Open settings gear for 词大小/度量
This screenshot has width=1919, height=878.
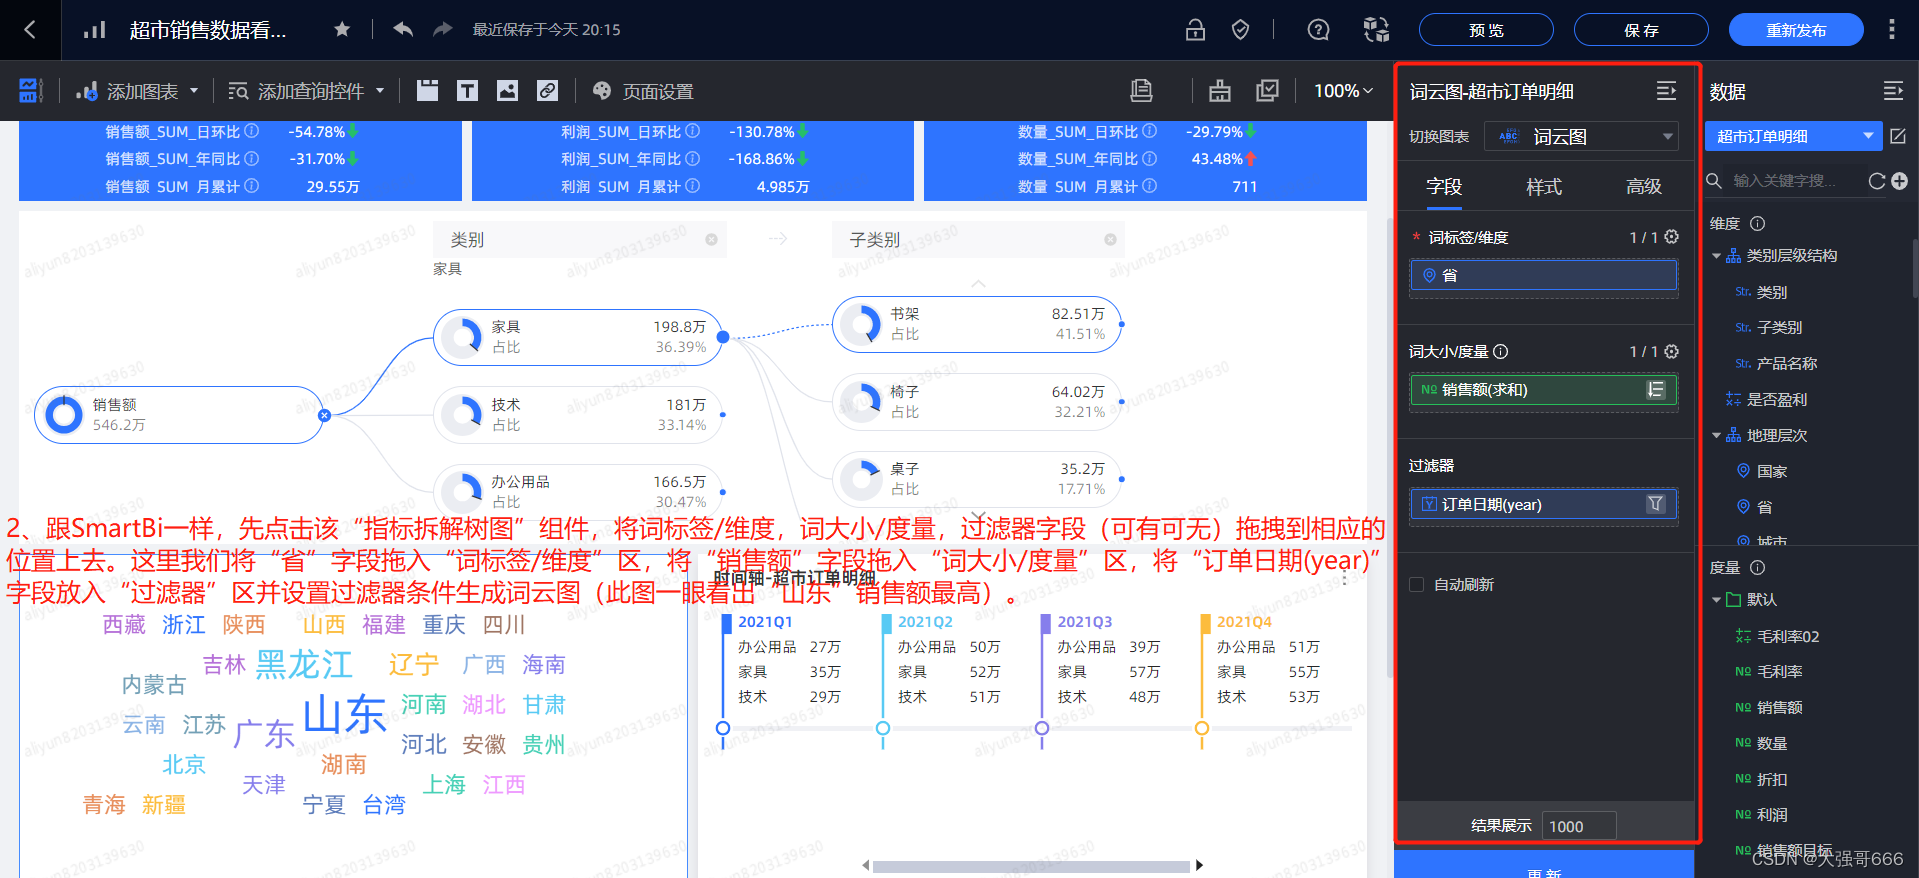click(1671, 351)
